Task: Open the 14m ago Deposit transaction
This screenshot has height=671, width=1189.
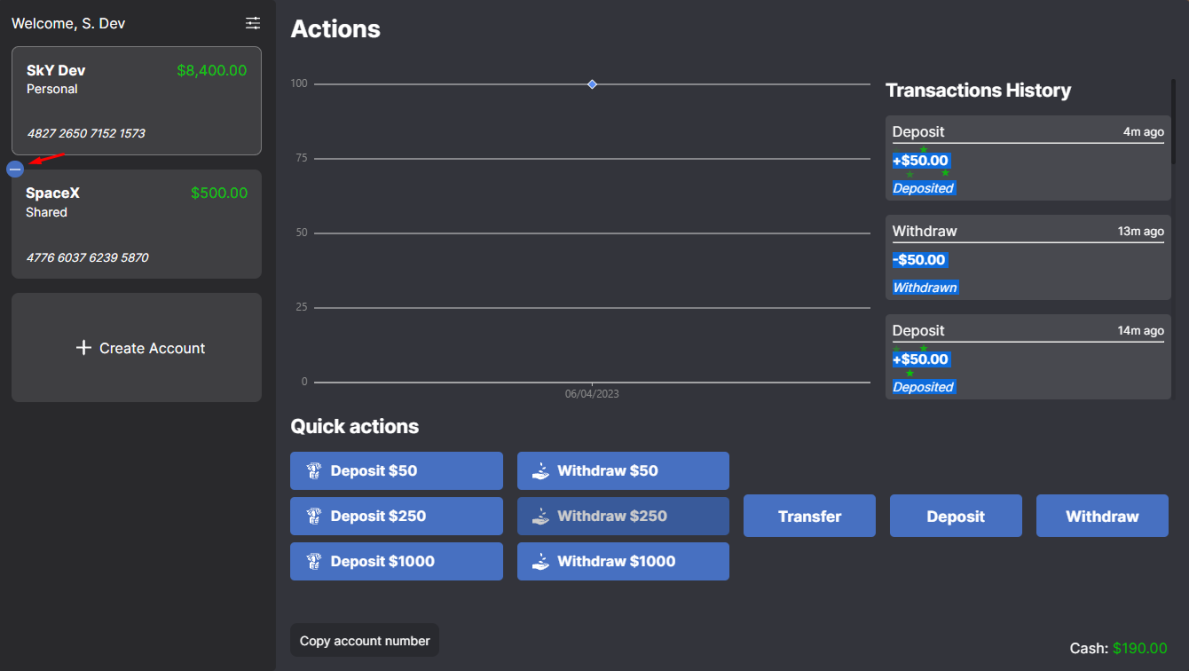Action: click(1027, 357)
